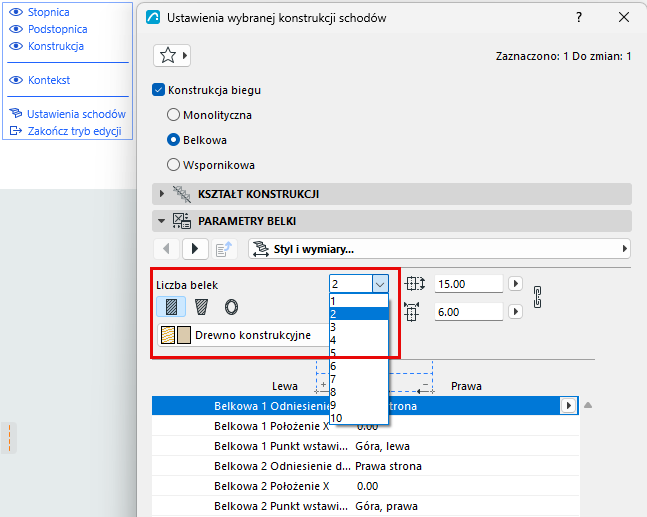Click the next page arrow icon
Image resolution: width=647 pixels, height=517 pixels.
pos(195,248)
